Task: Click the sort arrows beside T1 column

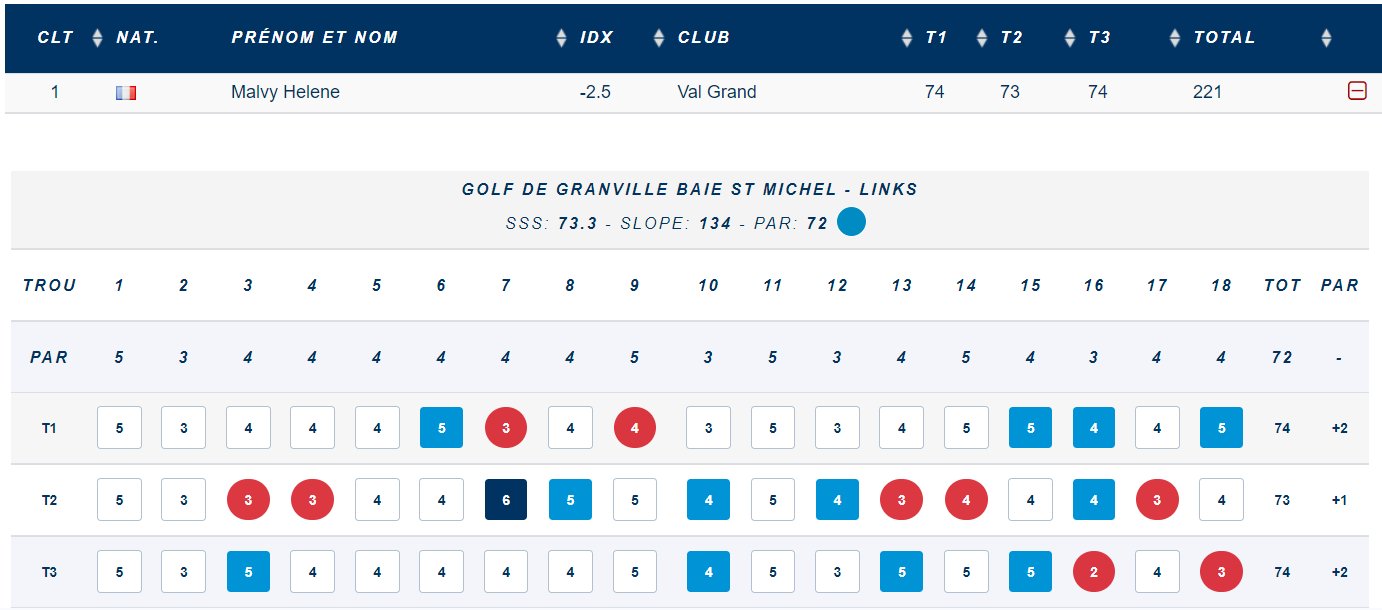Action: [982, 38]
